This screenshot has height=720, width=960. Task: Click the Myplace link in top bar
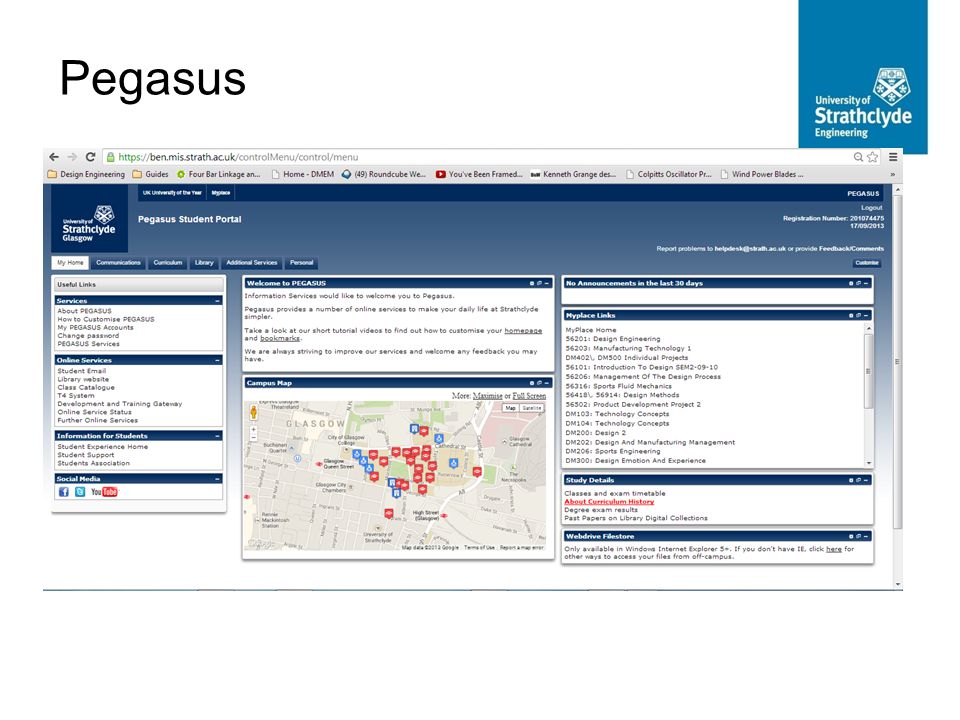point(220,193)
